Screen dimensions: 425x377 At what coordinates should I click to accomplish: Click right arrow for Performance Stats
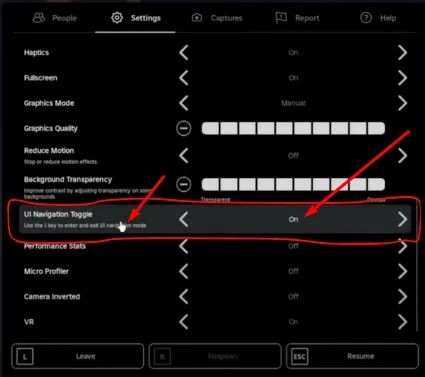pos(402,246)
